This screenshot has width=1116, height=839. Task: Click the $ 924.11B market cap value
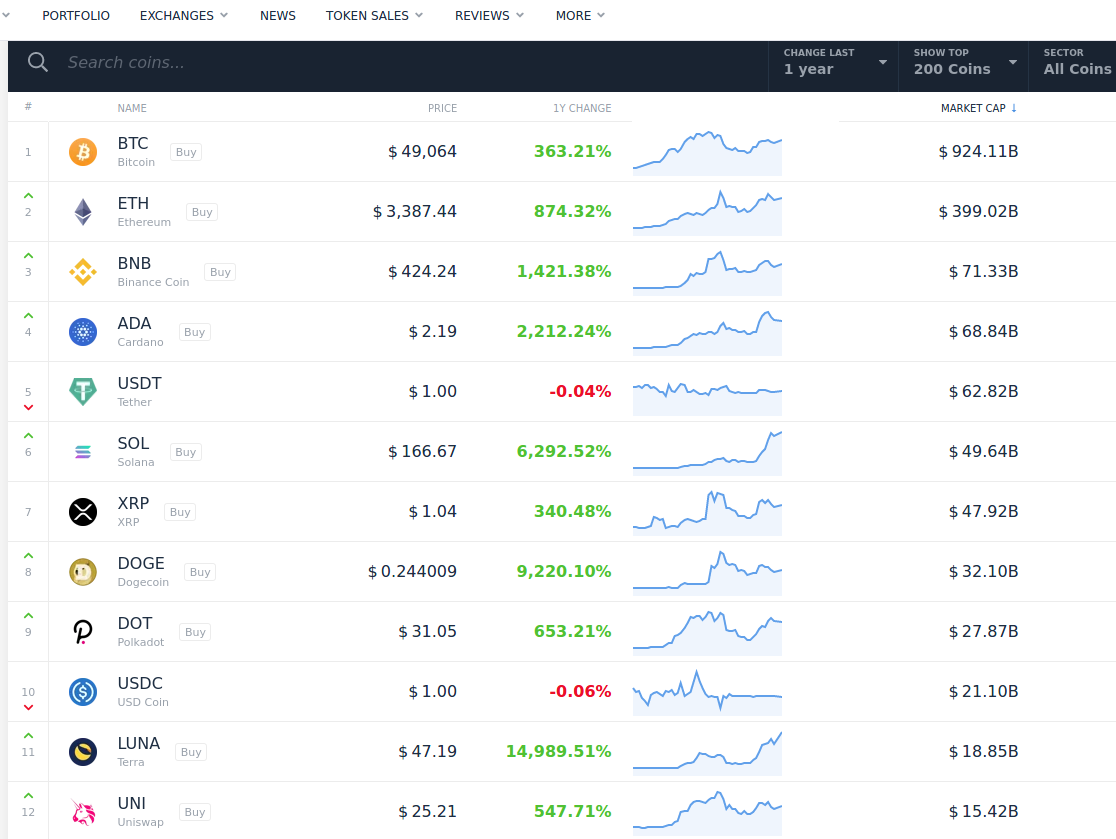(978, 152)
